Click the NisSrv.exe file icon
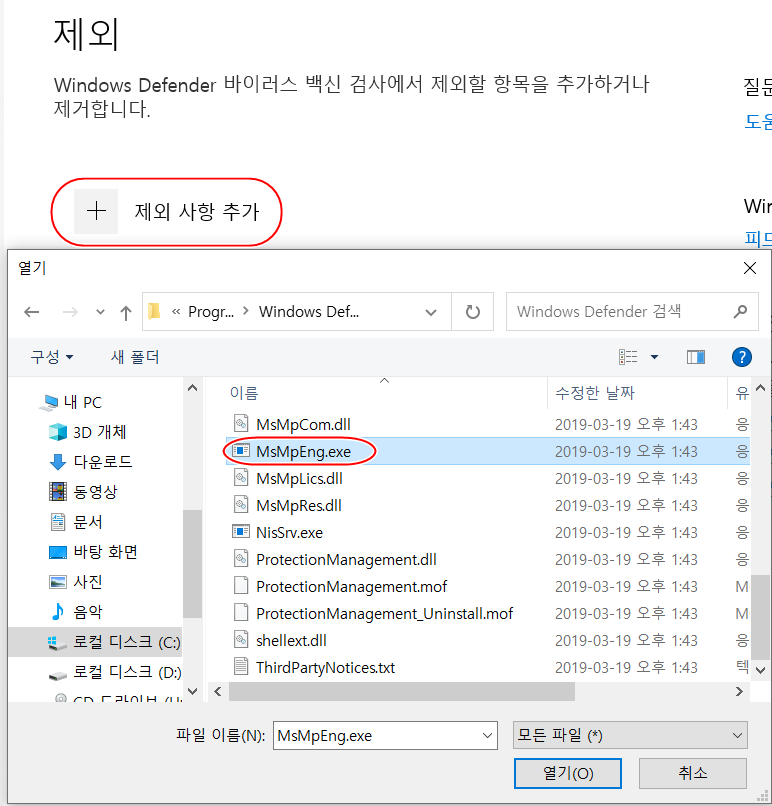 [241, 532]
